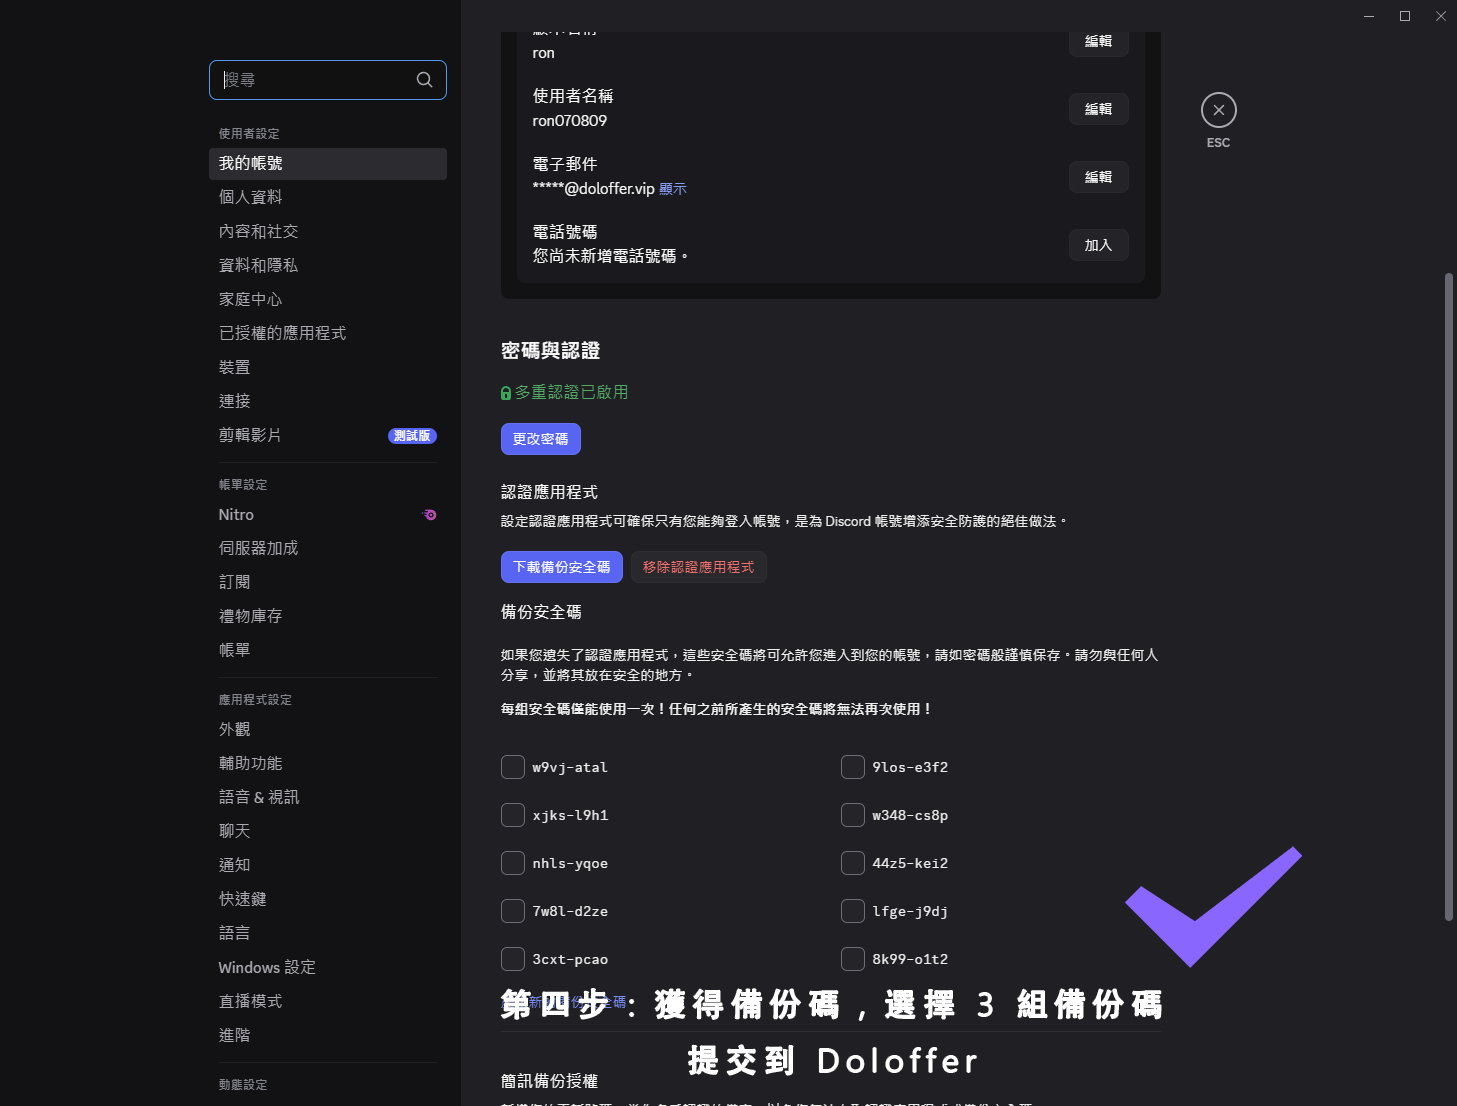1457x1106 pixels.
Task: Open 我的帳號 settings page
Action: coord(328,164)
